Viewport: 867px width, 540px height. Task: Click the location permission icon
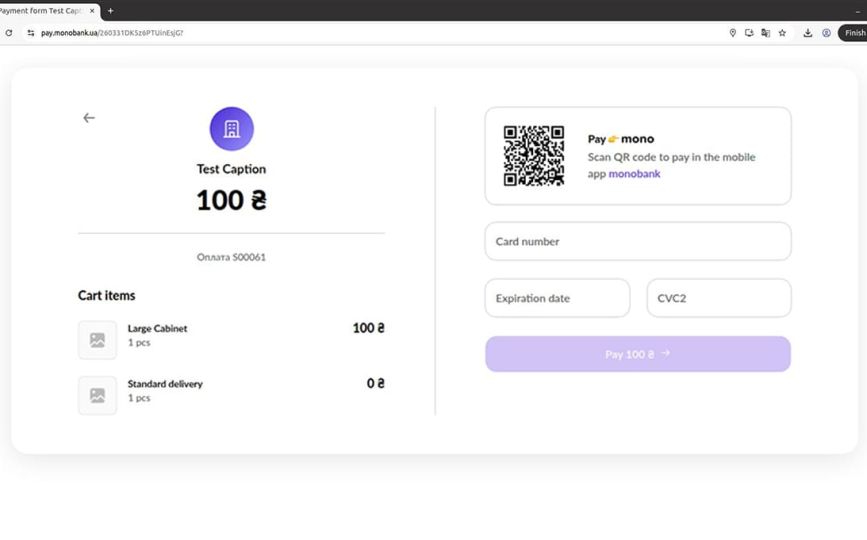pos(732,33)
